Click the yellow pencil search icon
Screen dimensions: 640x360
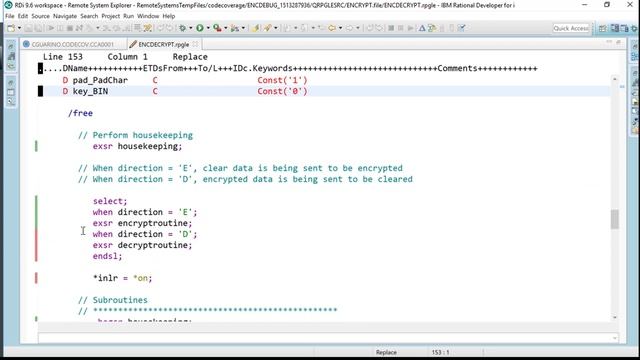(267, 28)
